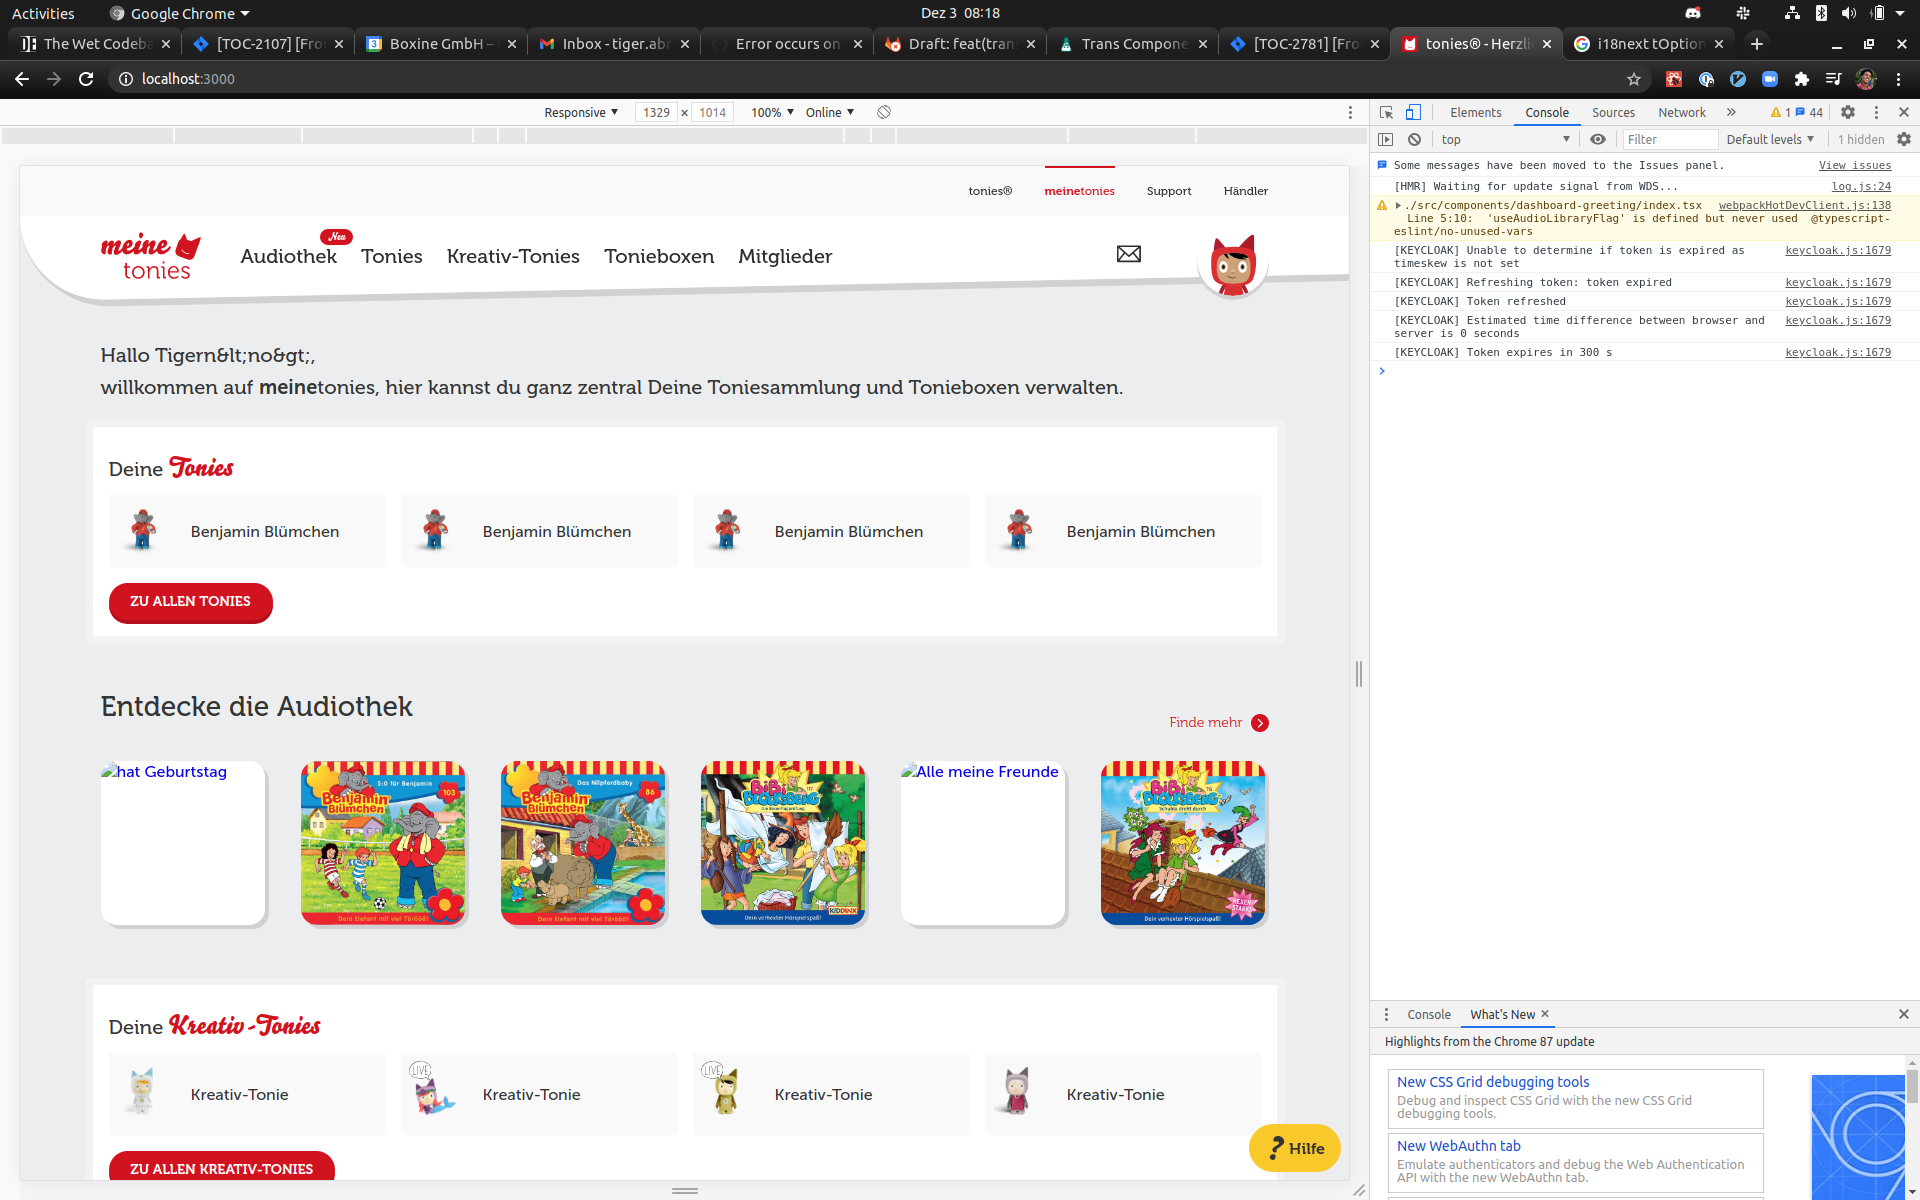Open Mitglieder in the main navigation
Screen dimensions: 1920x1200
click(x=785, y=256)
